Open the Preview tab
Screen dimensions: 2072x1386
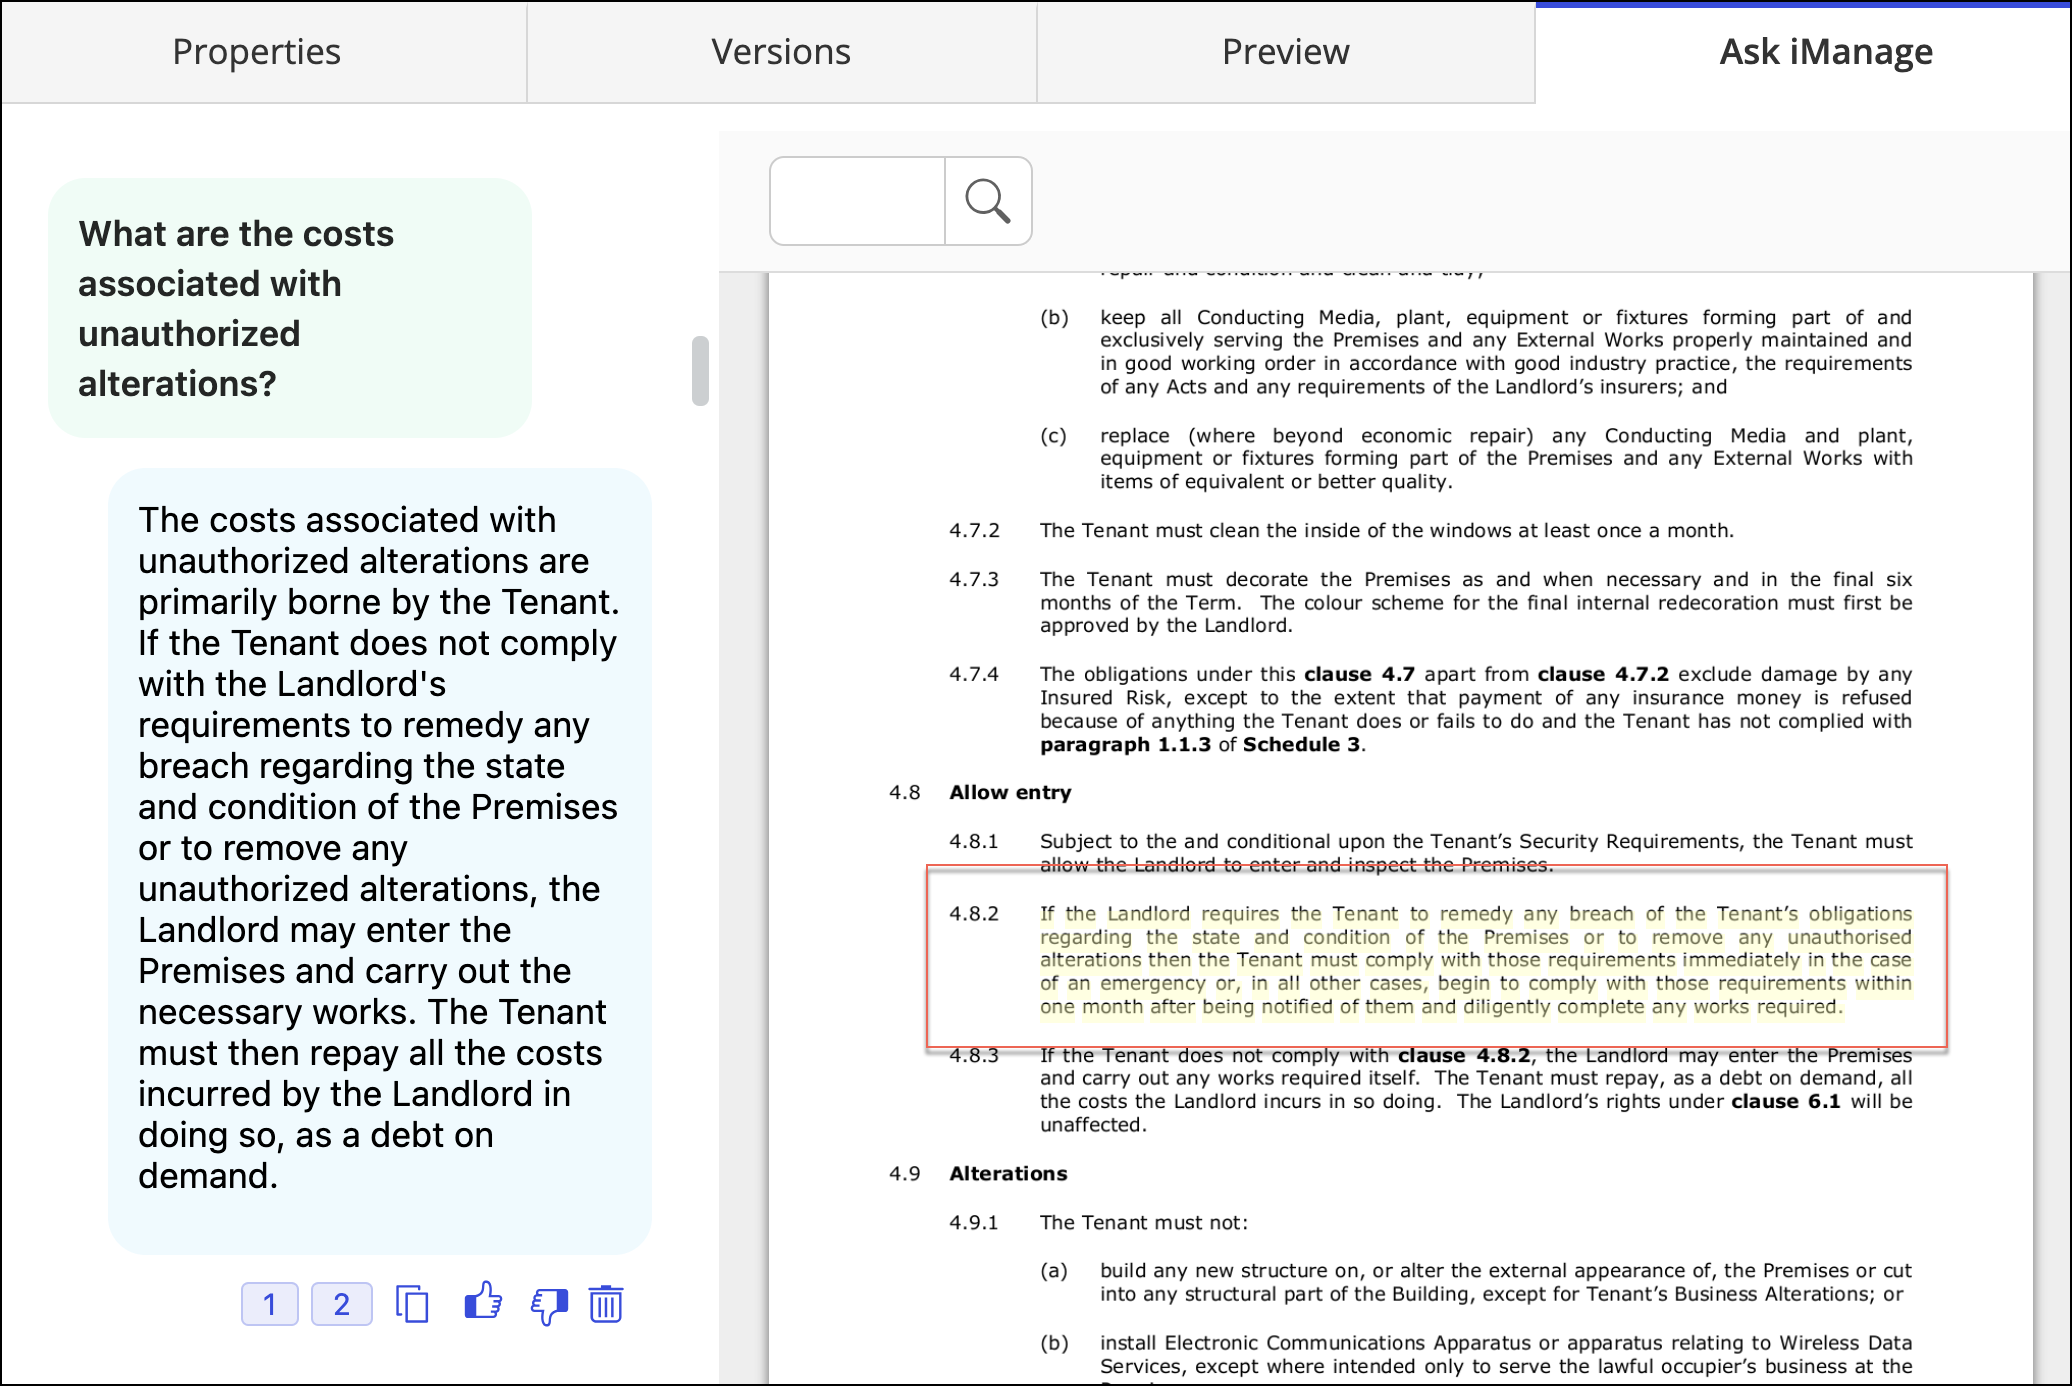point(1286,52)
